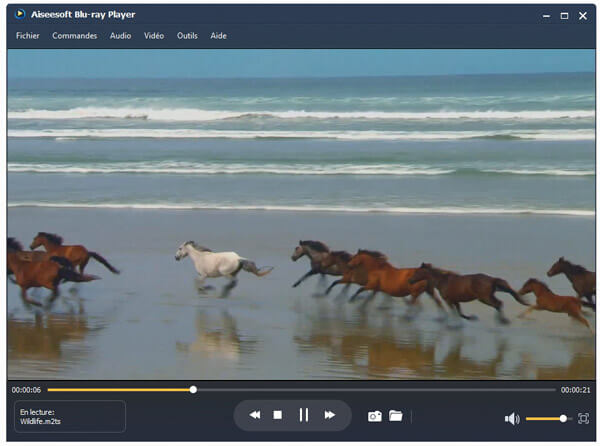The image size is (600, 446).
Task: Click the volume slider handle
Action: pyautogui.click(x=564, y=418)
